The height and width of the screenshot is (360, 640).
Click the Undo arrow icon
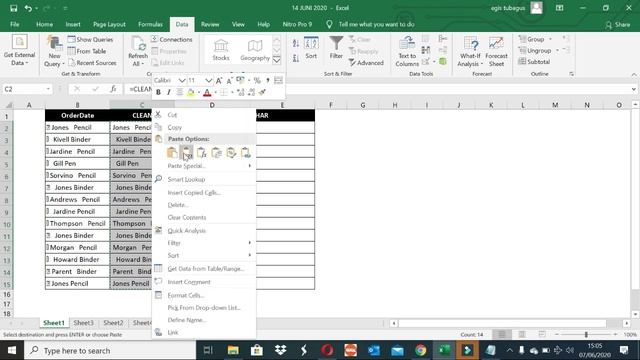28,8
